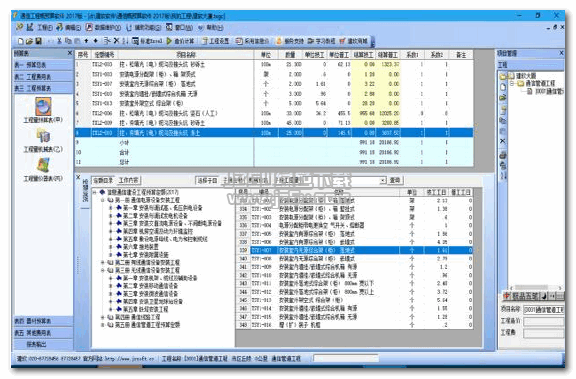The height and width of the screenshot is (379, 576).
Task: Select 表一 预算总表 in left sidebar
Action: point(43,65)
